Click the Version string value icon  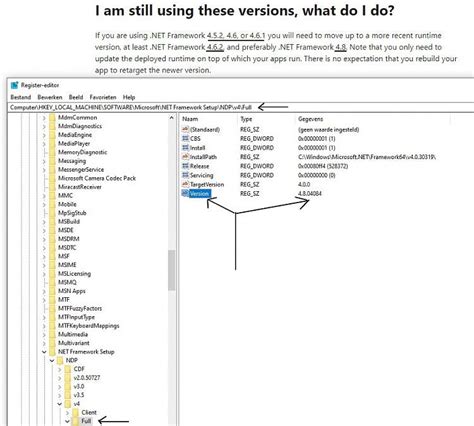pos(185,193)
